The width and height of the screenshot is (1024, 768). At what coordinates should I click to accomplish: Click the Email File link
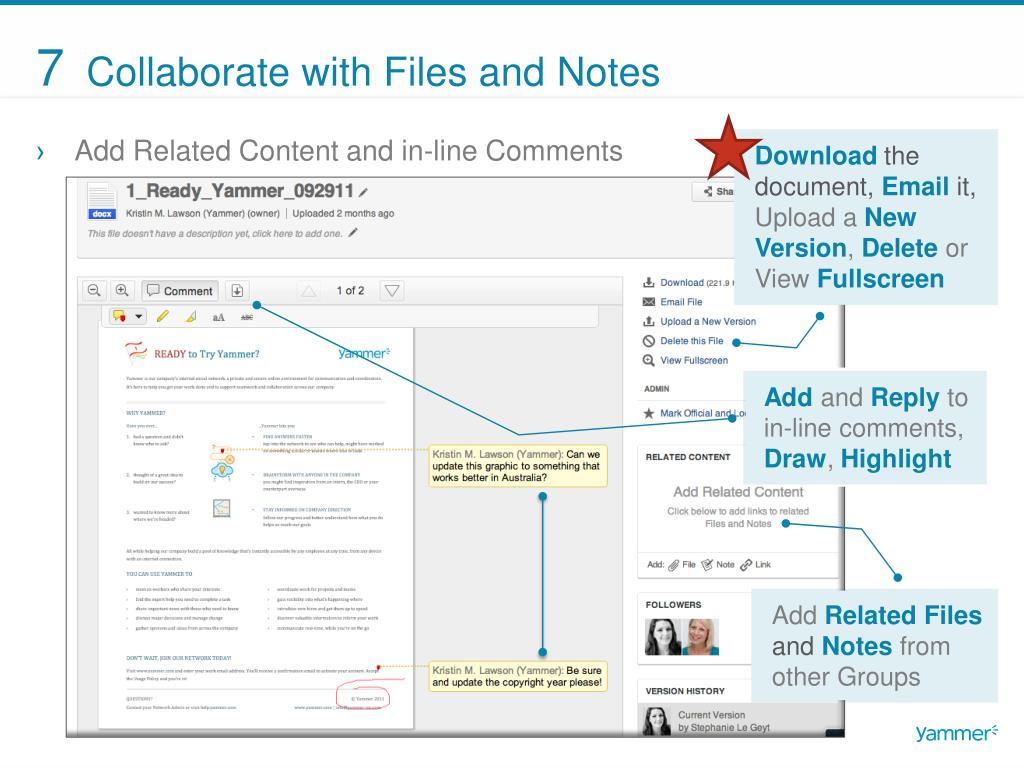[x=681, y=302]
